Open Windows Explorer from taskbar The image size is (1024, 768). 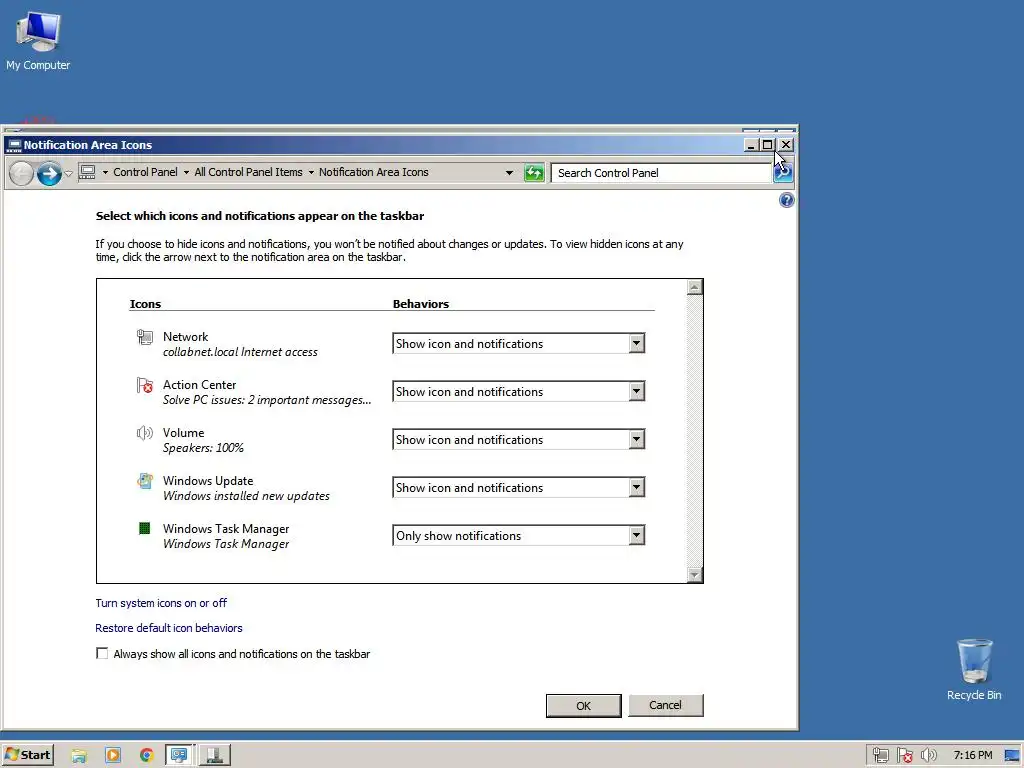click(x=79, y=756)
